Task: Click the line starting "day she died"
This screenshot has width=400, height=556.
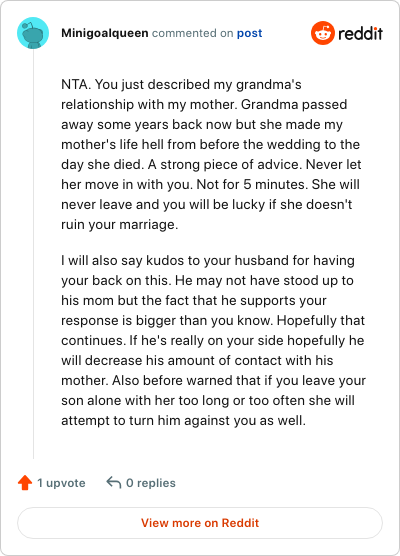Action: pyautogui.click(x=211, y=165)
